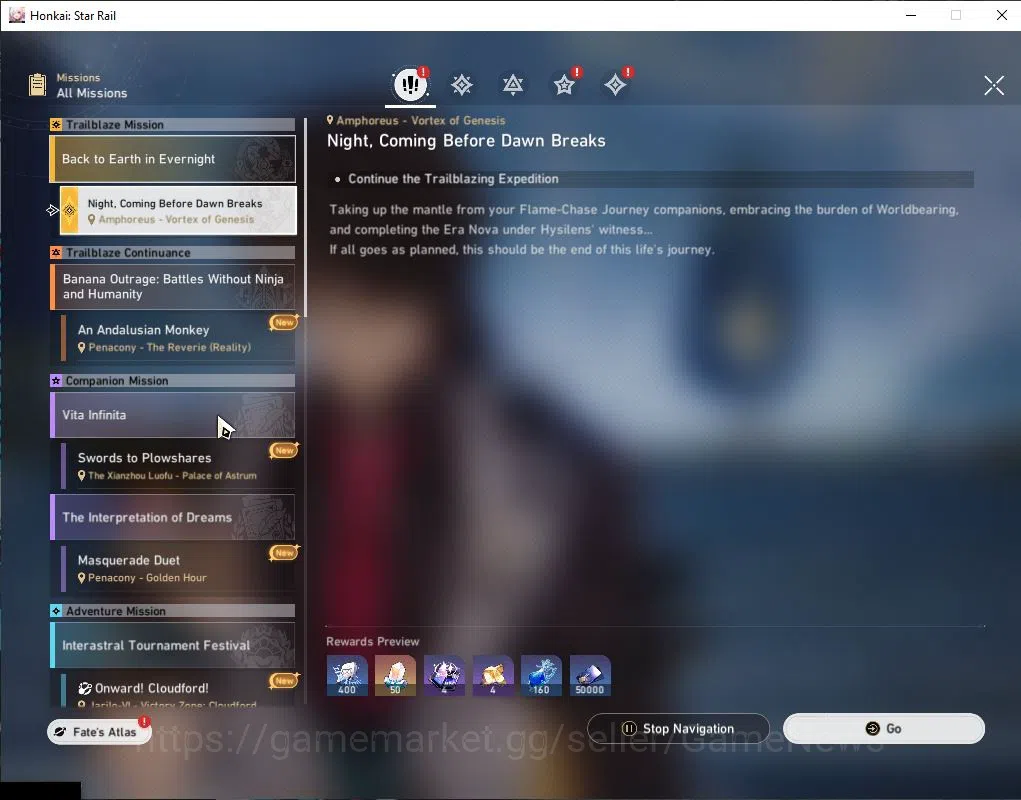Open The Interpretation of Dreams mission group

coord(173,517)
